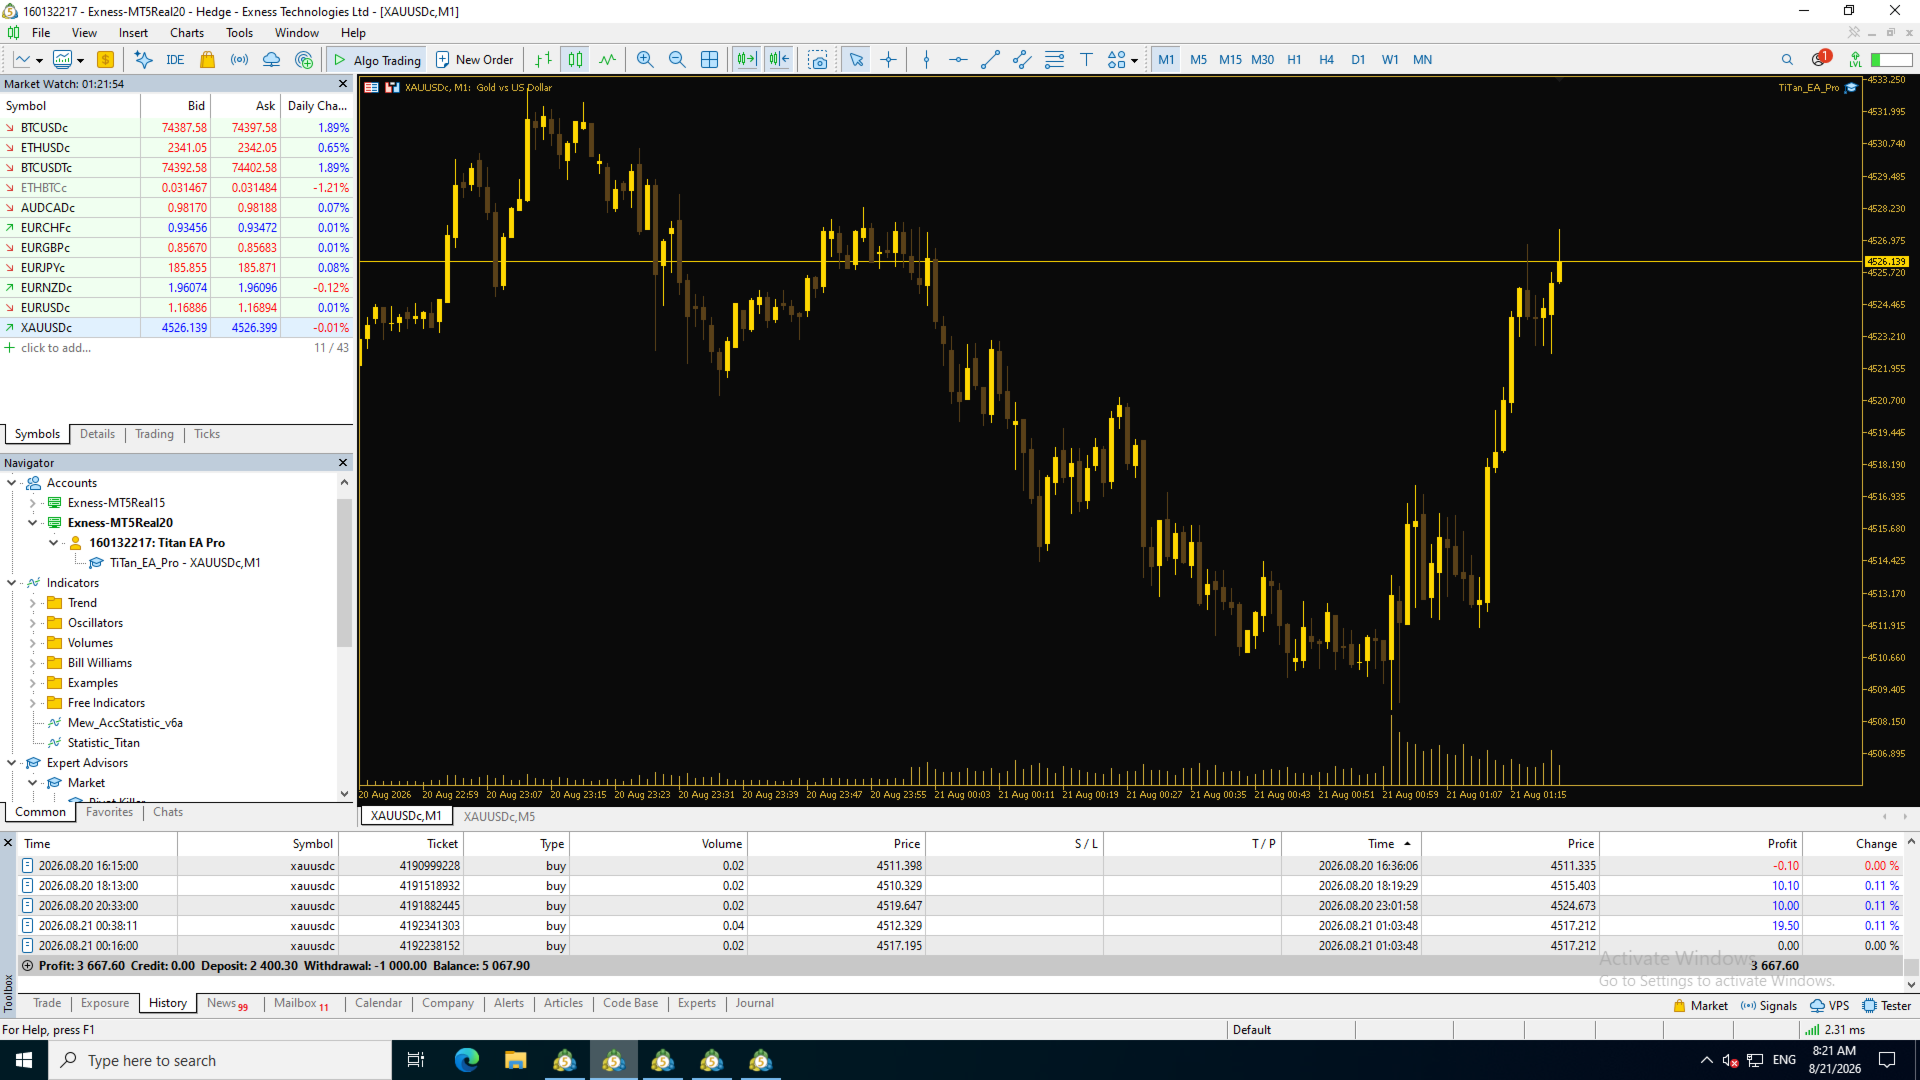Select the Fibonacci retracement tool
Viewport: 1920px width, 1080px height.
(x=1054, y=60)
